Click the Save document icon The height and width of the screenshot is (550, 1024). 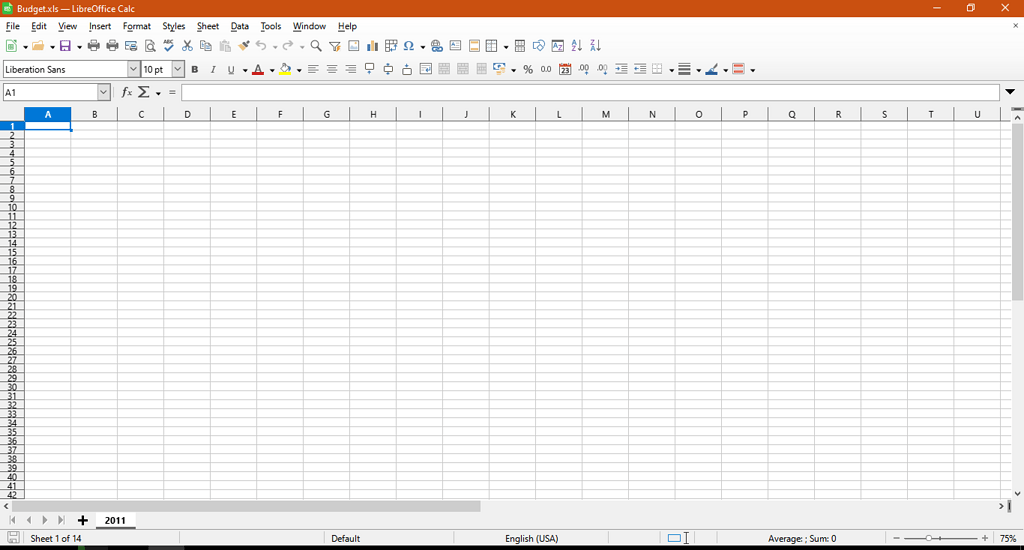pyautogui.click(x=65, y=46)
